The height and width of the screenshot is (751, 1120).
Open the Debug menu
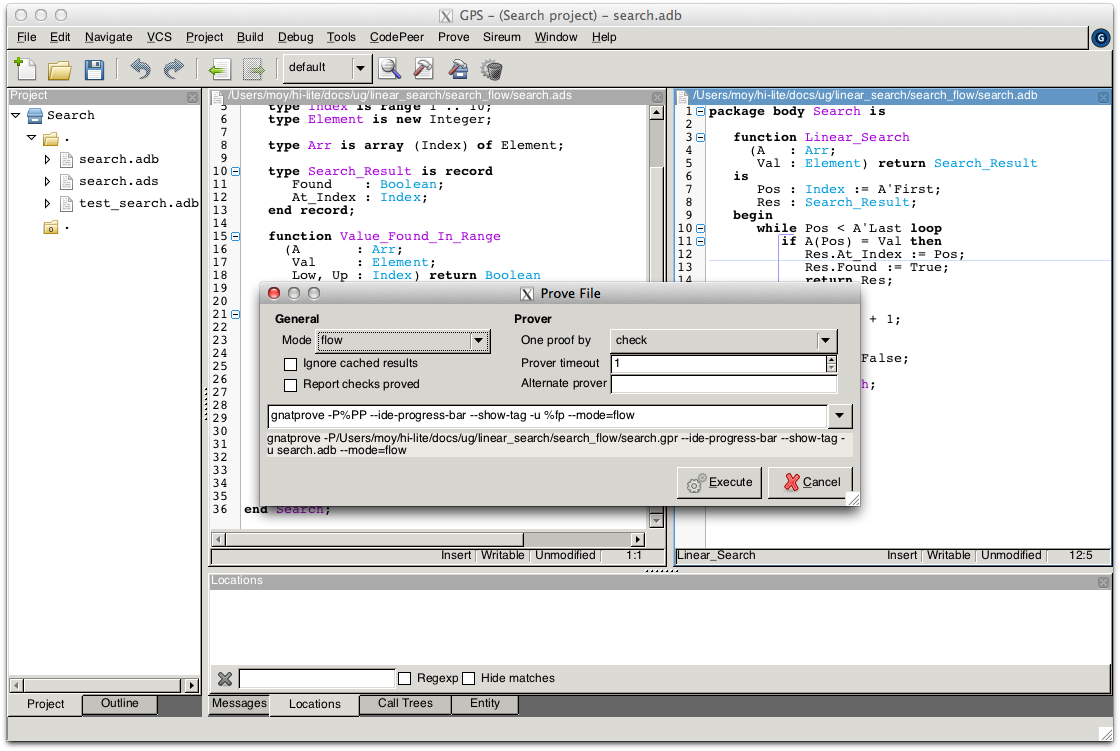pyautogui.click(x=296, y=37)
